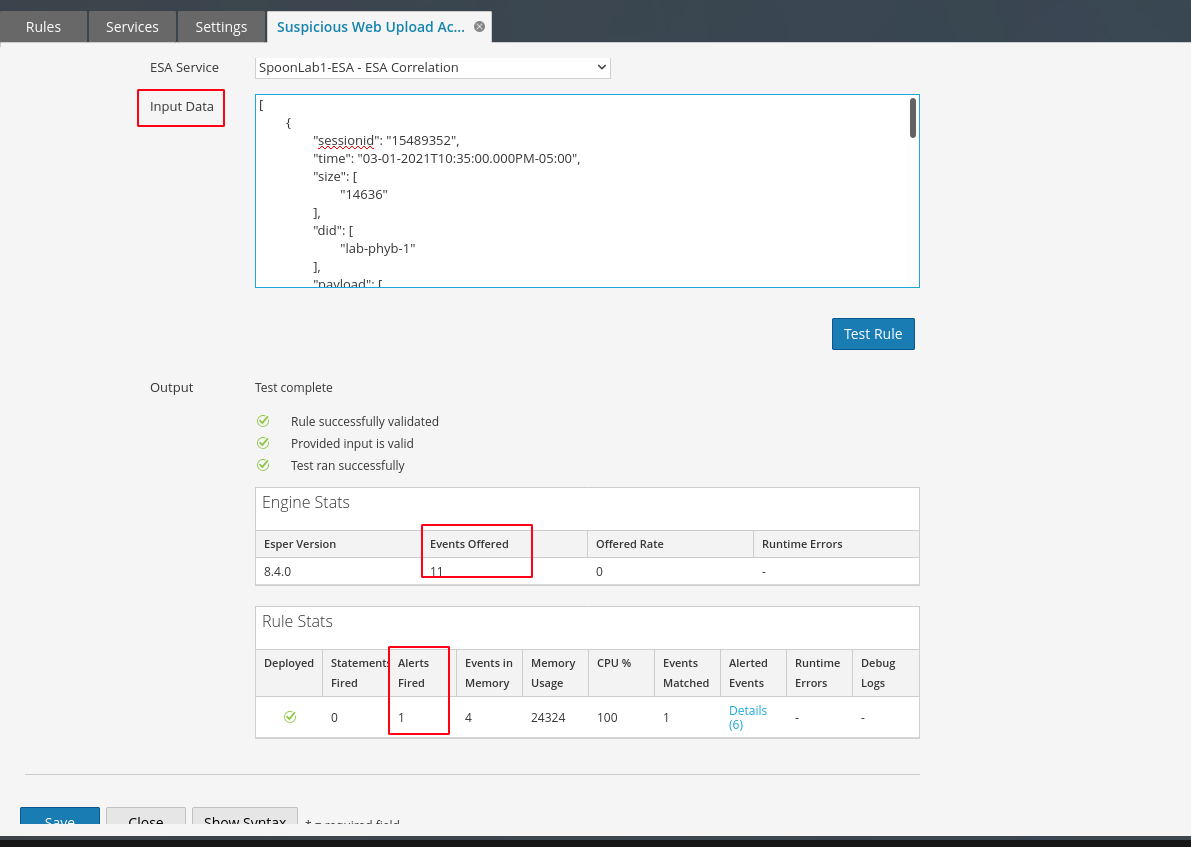Switch to the Rules tab

(x=43, y=27)
